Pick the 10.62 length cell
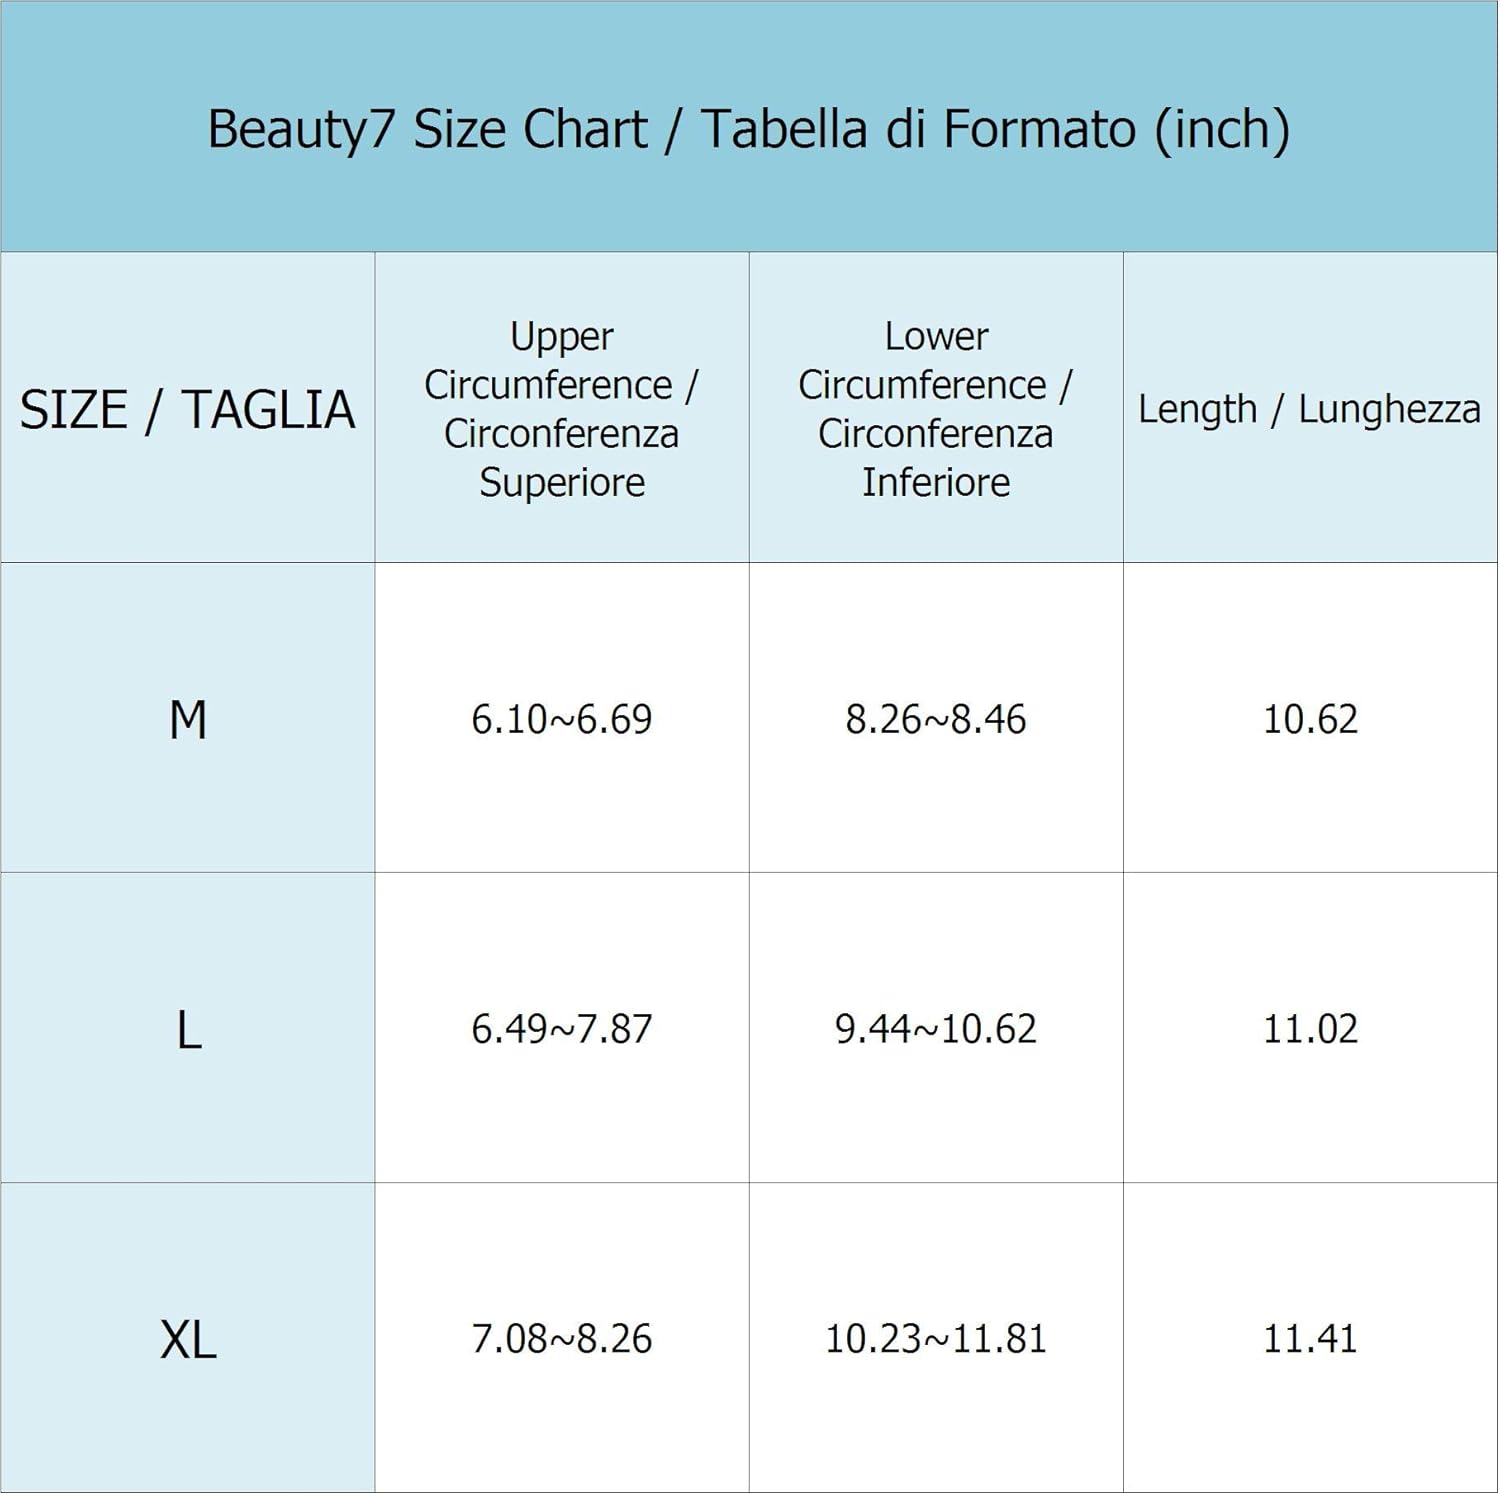This screenshot has width=1500, height=1495. coord(1310,720)
